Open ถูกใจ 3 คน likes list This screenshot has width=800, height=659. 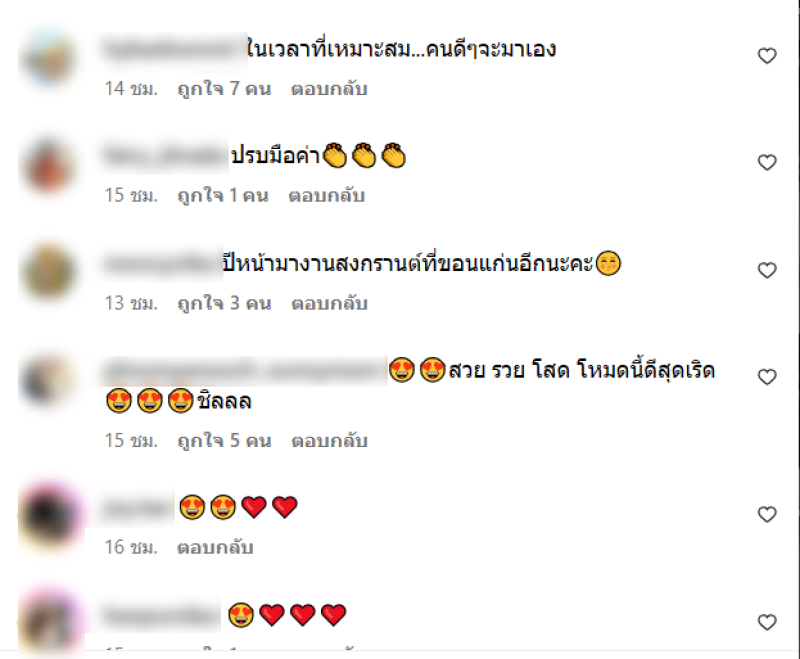pos(224,303)
